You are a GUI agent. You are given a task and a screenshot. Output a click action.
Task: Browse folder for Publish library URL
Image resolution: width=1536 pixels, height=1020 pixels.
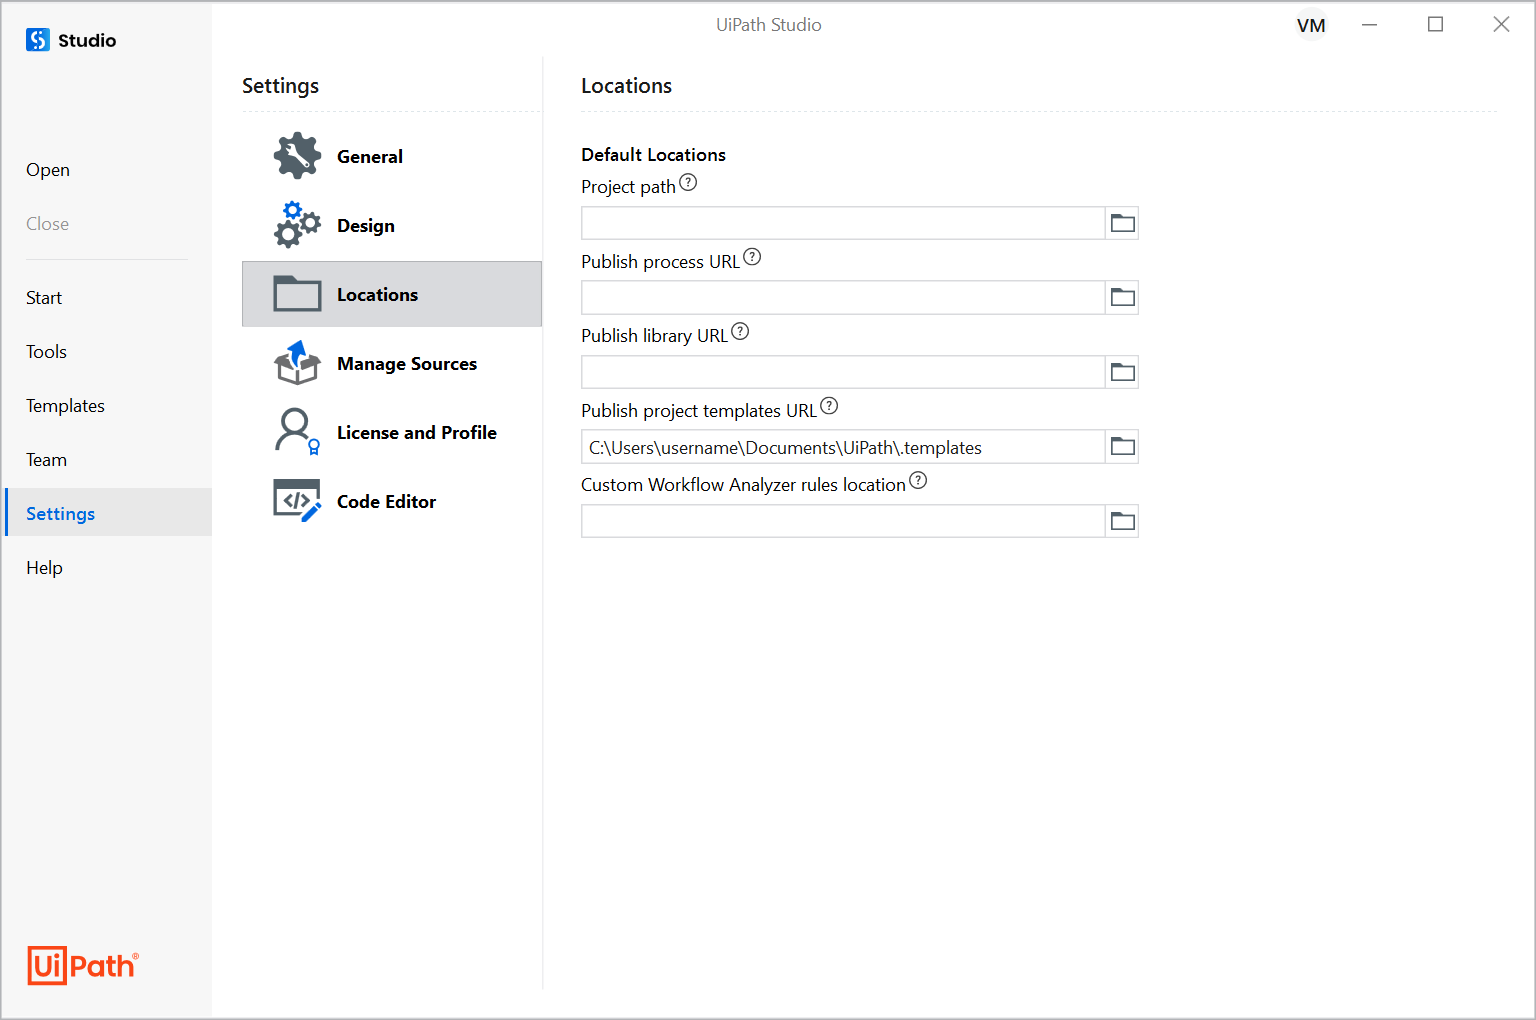[1122, 372]
